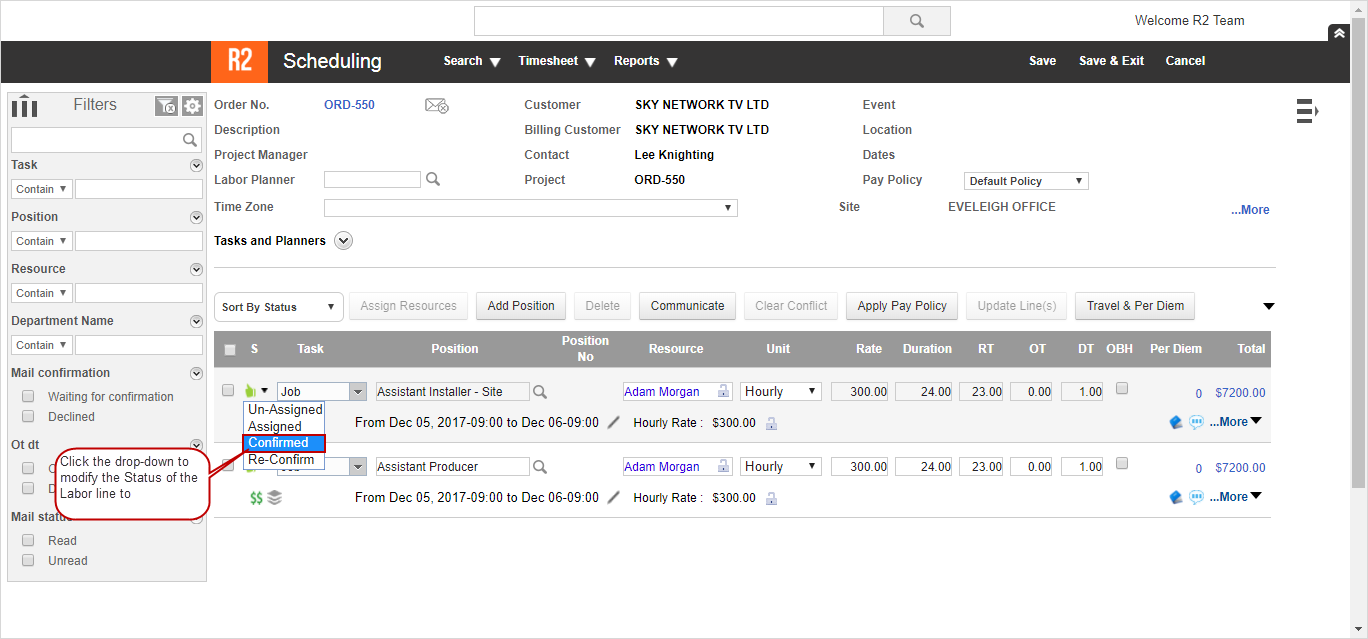This screenshot has height=639, width=1368.
Task: Click the Rate field showing 300.00 in first row
Action: (859, 392)
